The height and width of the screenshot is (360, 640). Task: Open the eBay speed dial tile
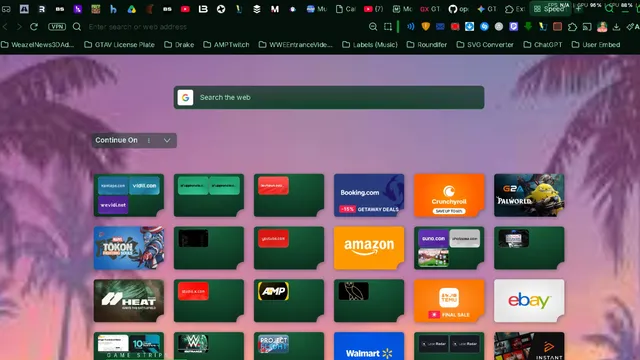tap(529, 301)
